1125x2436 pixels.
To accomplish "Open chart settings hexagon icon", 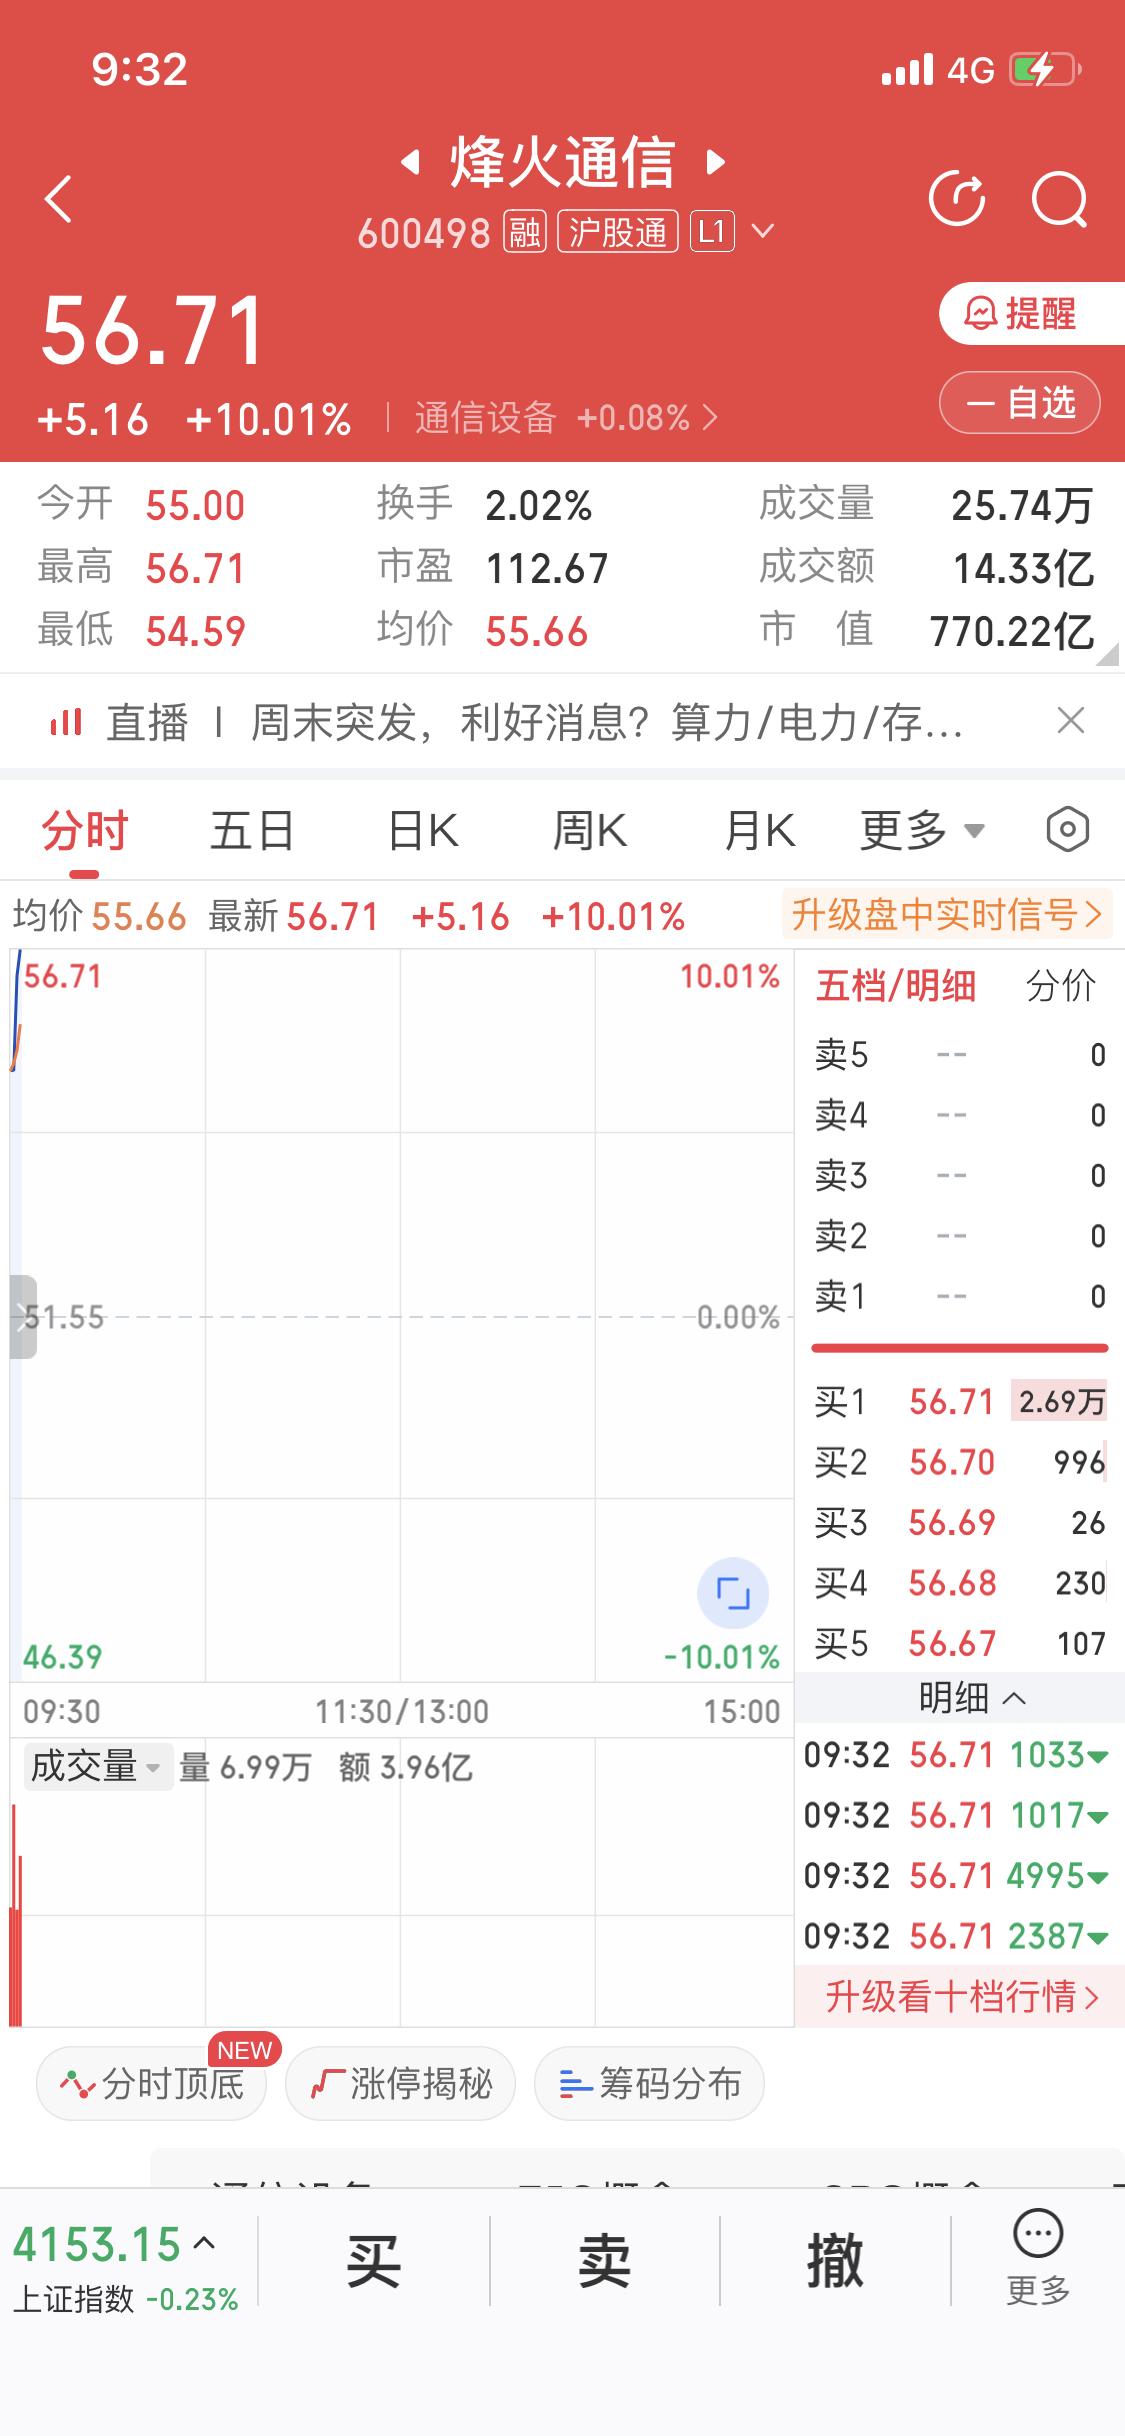I will [1067, 829].
